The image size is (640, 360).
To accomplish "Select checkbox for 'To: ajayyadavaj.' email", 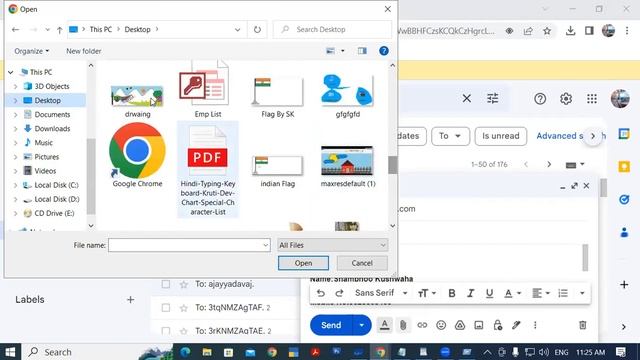I will point(166,284).
